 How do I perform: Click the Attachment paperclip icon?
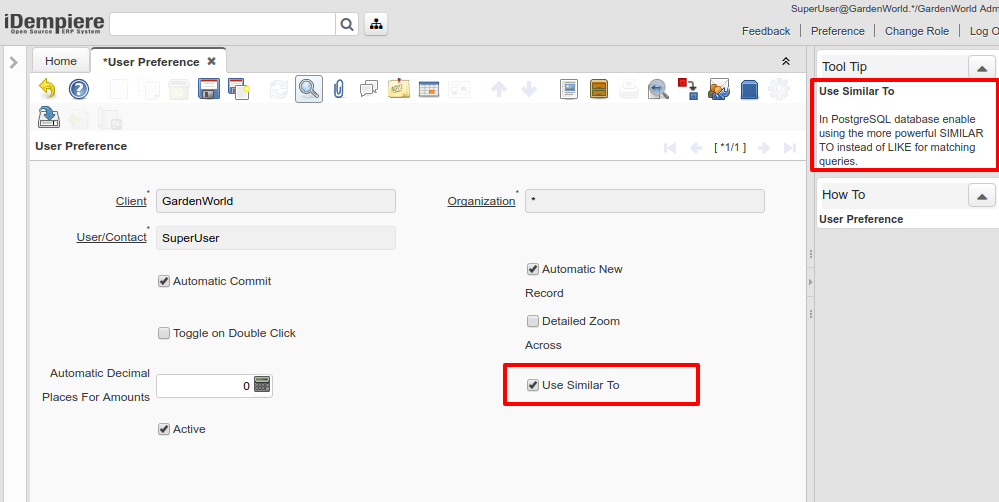coord(339,89)
